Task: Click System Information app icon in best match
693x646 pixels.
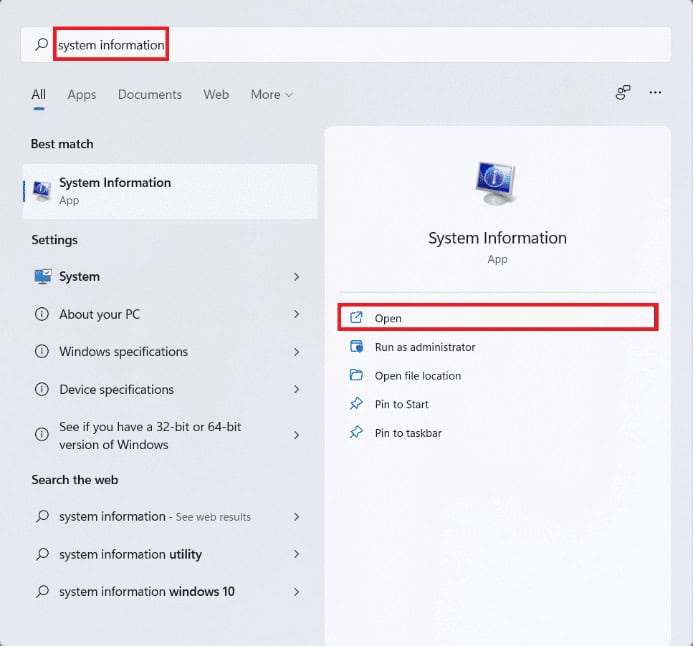Action: [42, 191]
